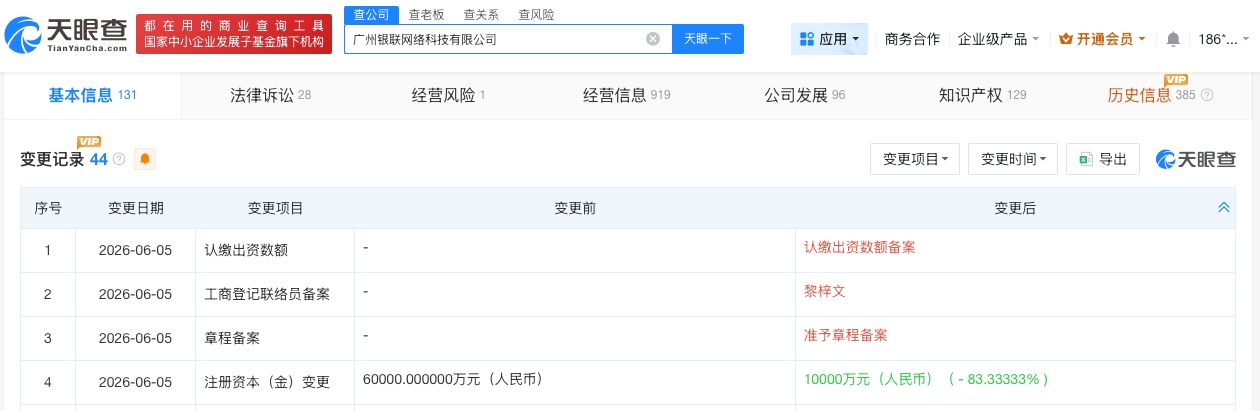
Task: Click the 变更前 column header
Action: (x=575, y=208)
